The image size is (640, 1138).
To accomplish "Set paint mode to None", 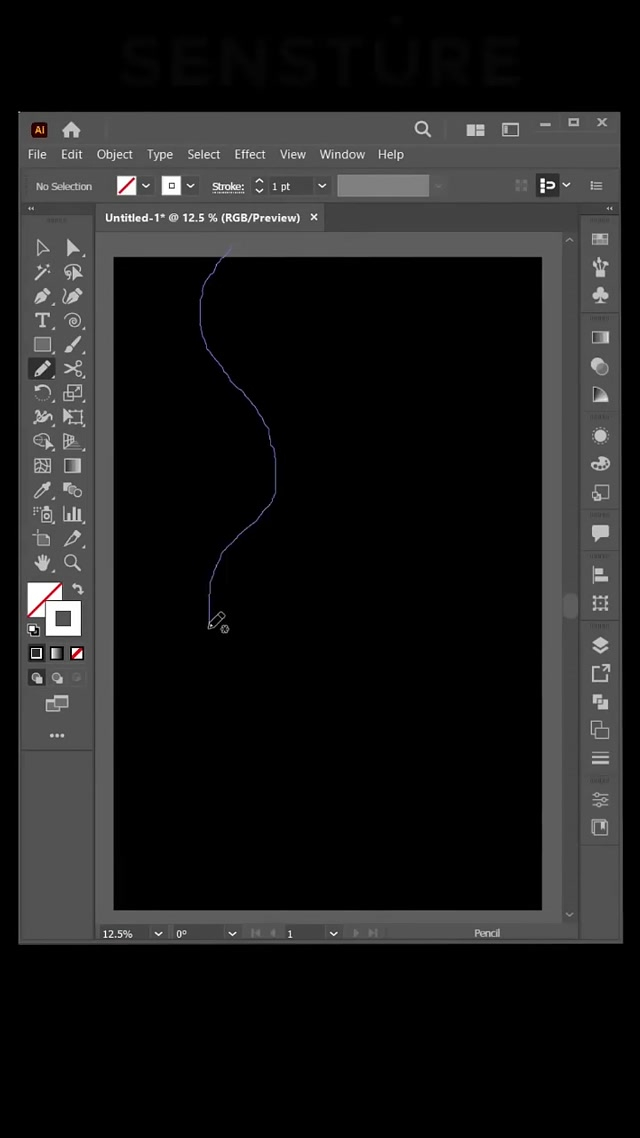I will pos(77,653).
